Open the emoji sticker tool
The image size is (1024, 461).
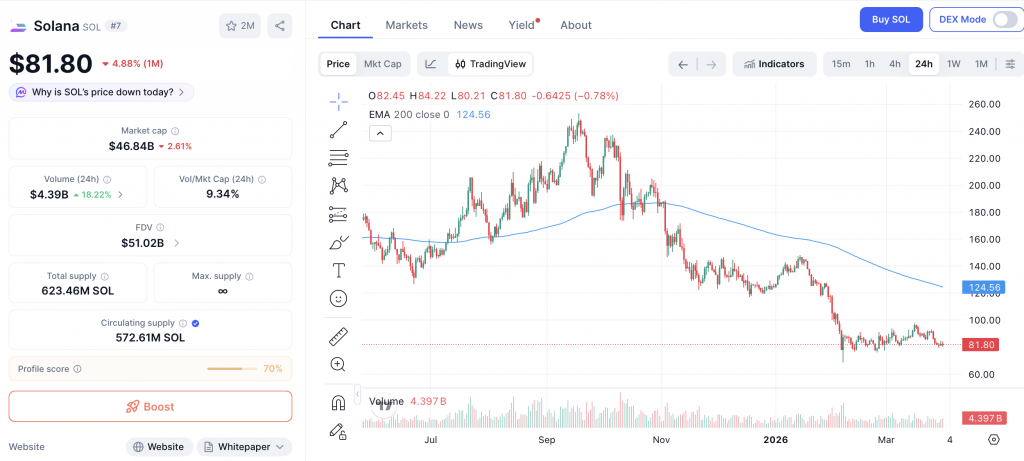tap(338, 298)
